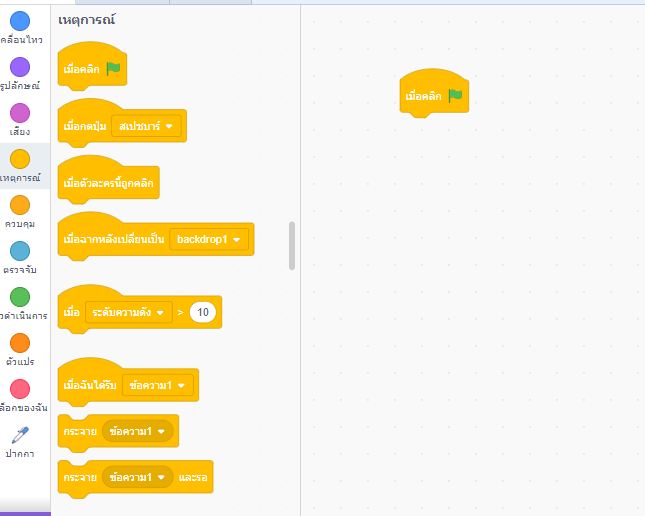Open the สเปซบาร์ key dropdown
The image size is (645, 516).
pyautogui.click(x=146, y=126)
